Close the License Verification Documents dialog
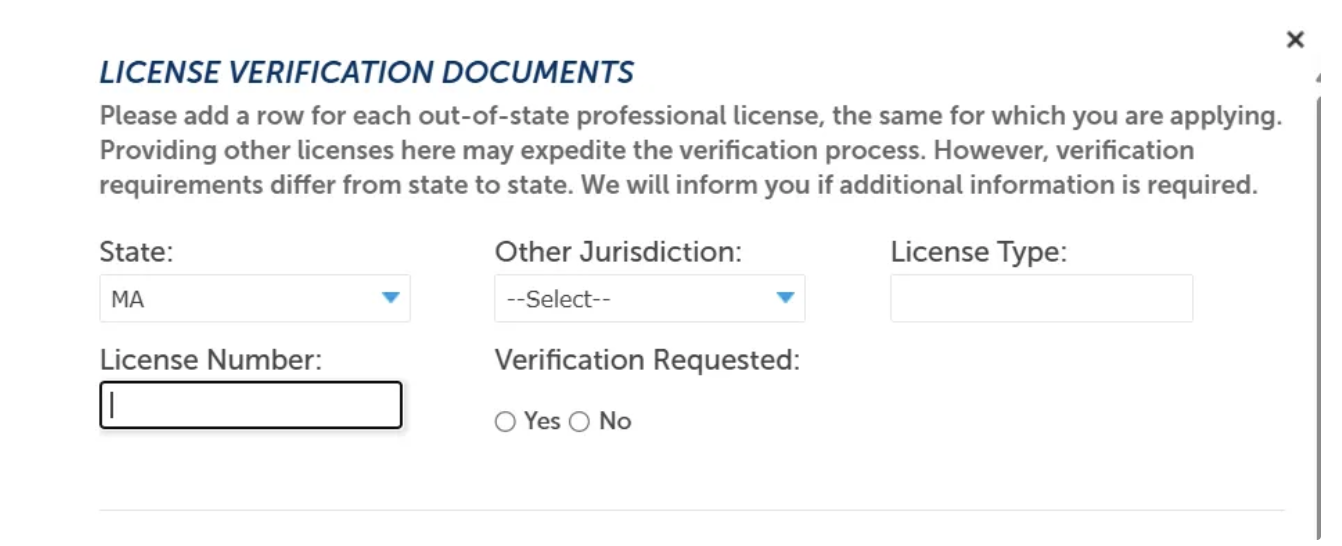1342x546 pixels. point(1295,40)
